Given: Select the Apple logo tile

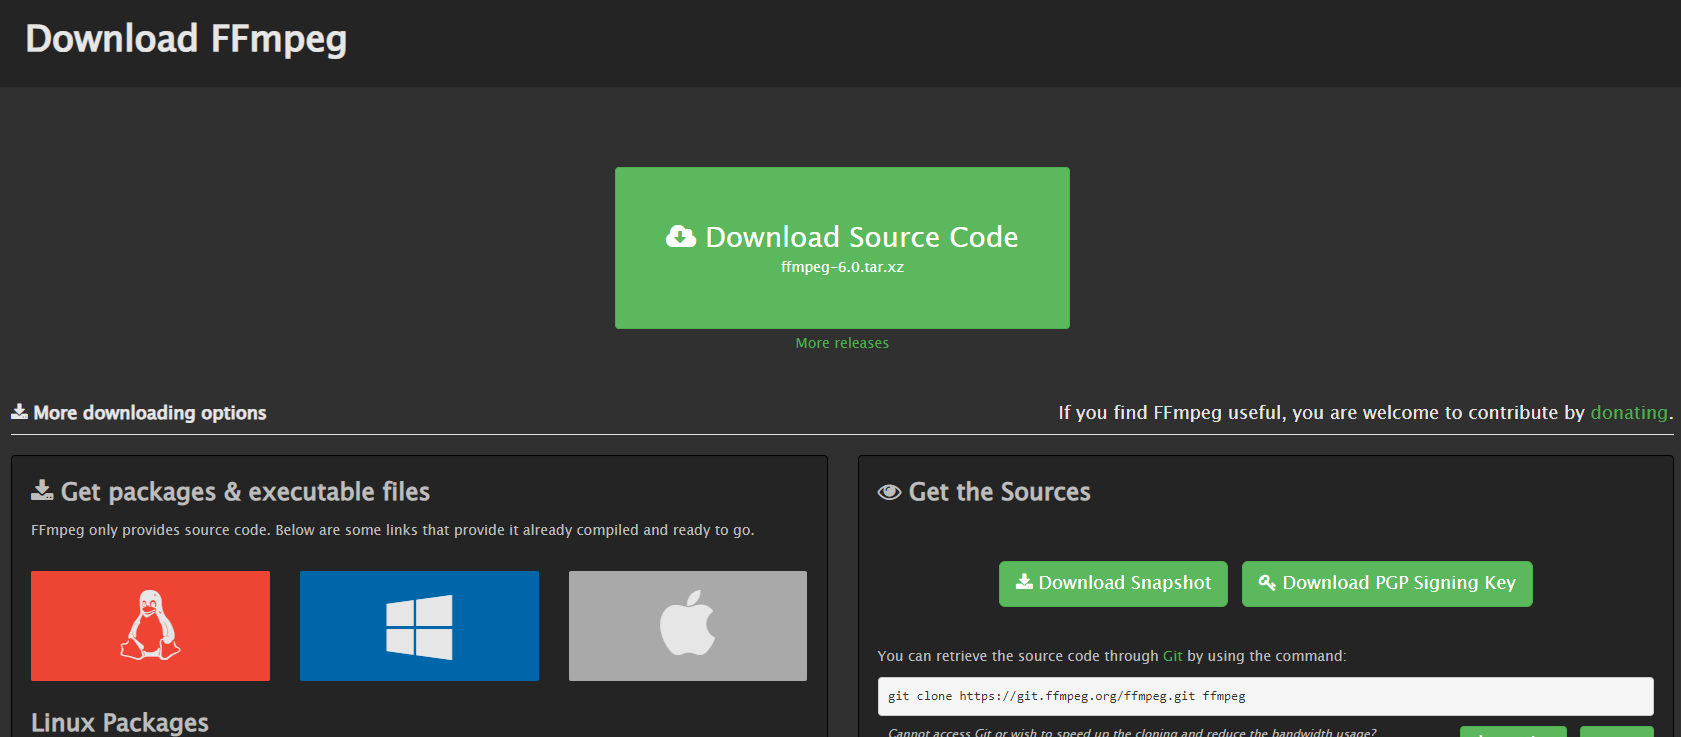Looking at the screenshot, I should point(688,626).
